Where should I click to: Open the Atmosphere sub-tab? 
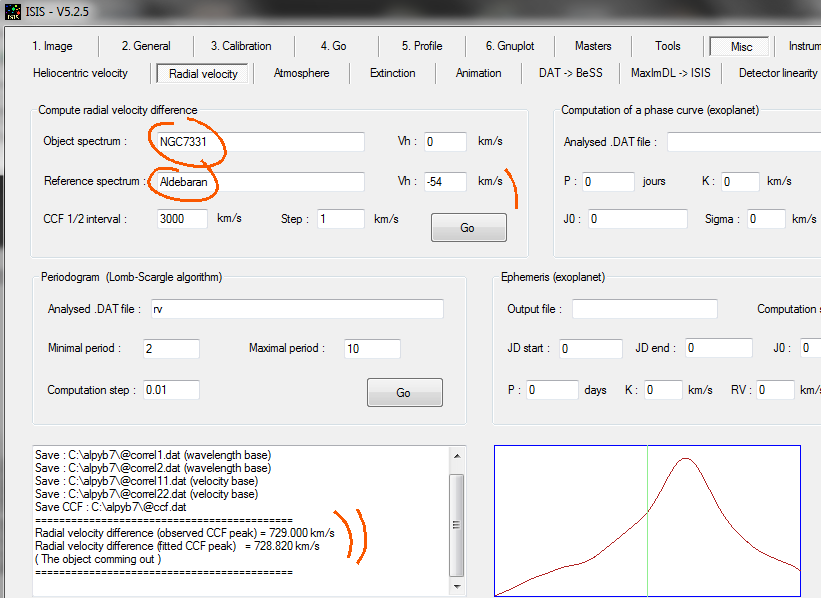click(301, 73)
